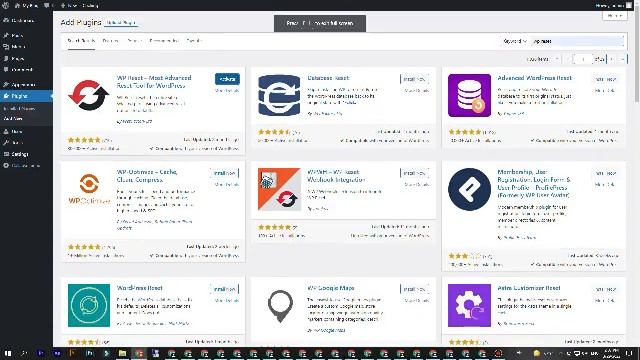Open Advanced WordPress Reset title link

click(x=534, y=78)
